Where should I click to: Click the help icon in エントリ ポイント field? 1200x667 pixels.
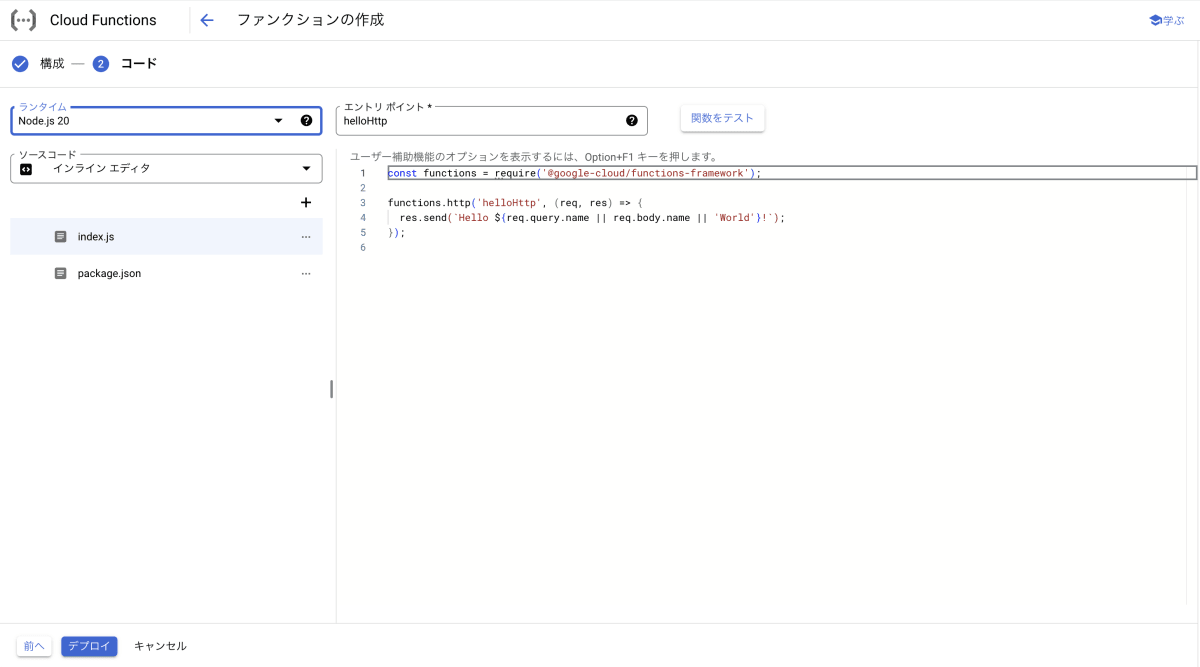click(x=632, y=121)
